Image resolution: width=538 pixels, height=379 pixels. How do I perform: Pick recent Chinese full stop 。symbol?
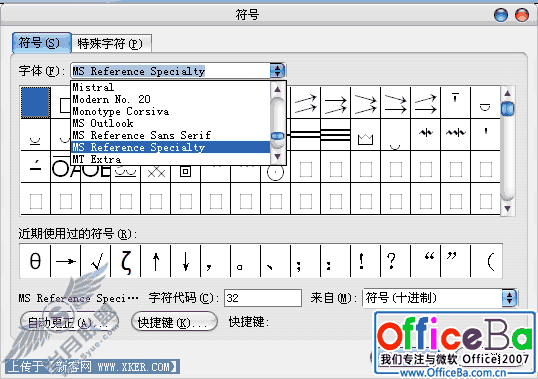[x=246, y=261]
